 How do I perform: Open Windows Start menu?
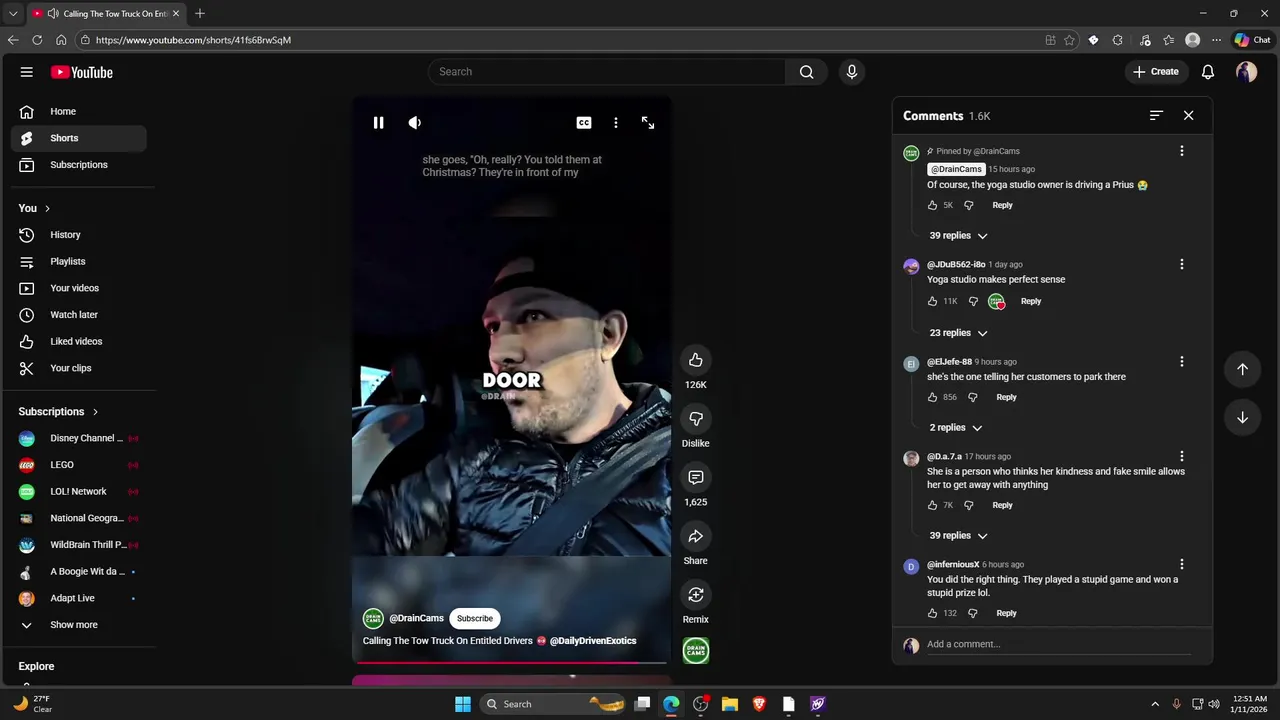tap(463, 704)
